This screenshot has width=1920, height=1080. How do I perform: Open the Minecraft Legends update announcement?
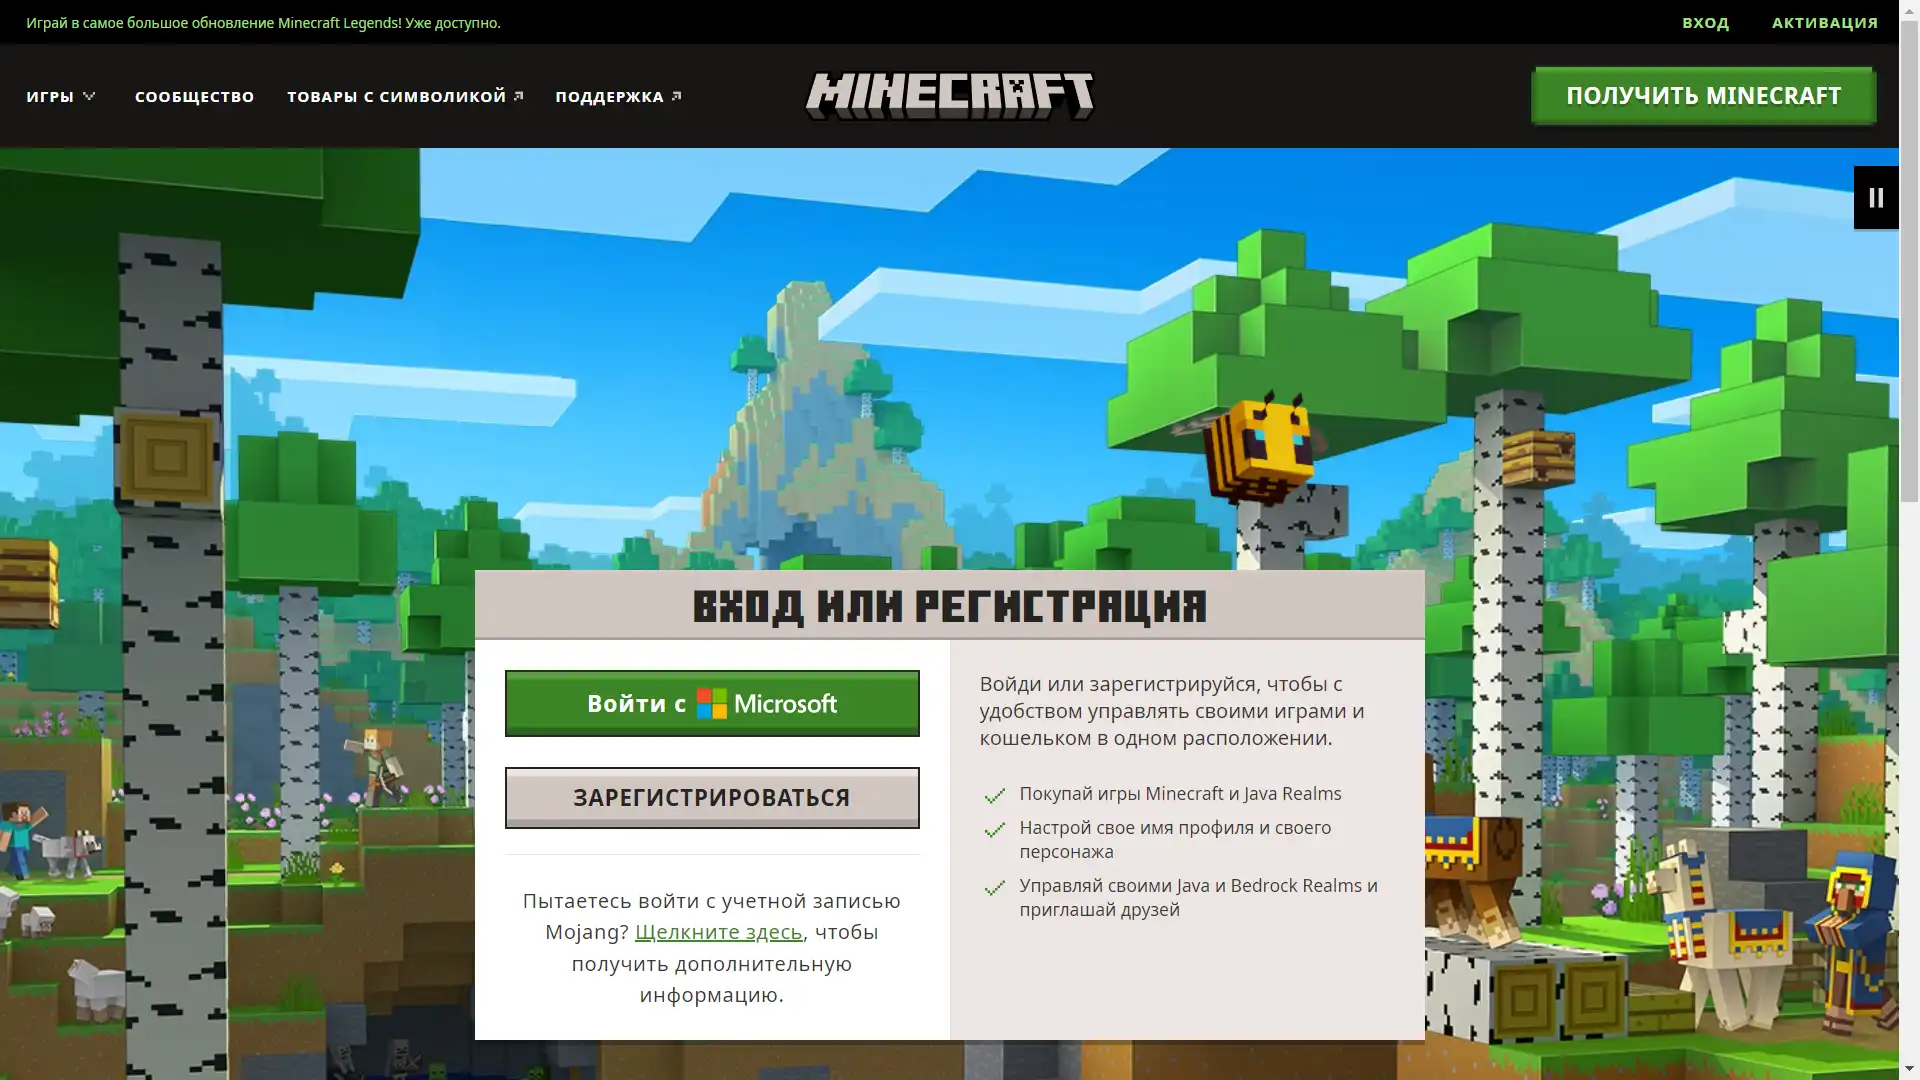tap(263, 22)
